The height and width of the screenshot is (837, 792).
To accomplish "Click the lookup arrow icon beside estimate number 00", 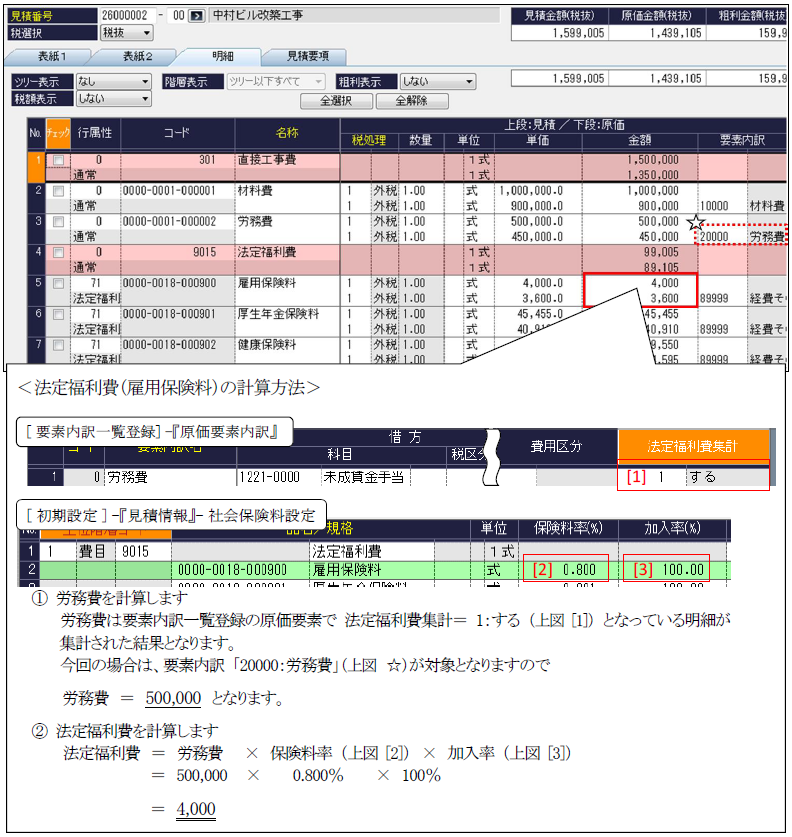I will [x=196, y=16].
